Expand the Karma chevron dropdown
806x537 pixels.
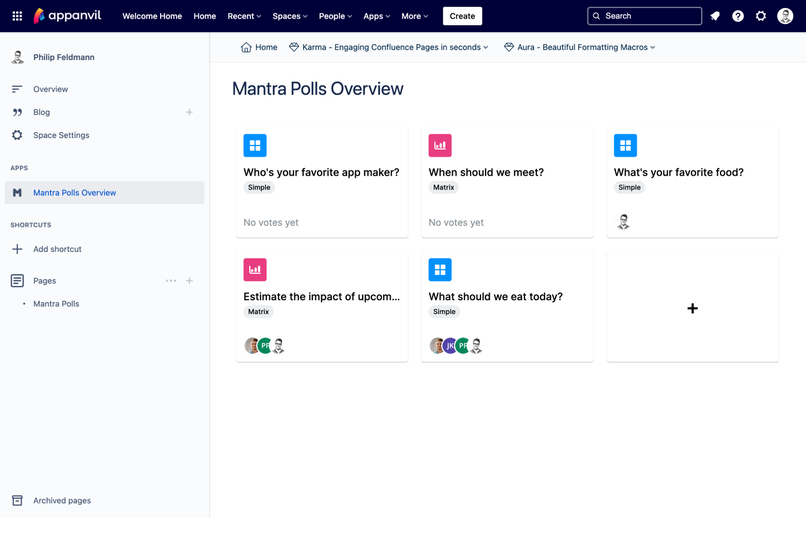(485, 47)
